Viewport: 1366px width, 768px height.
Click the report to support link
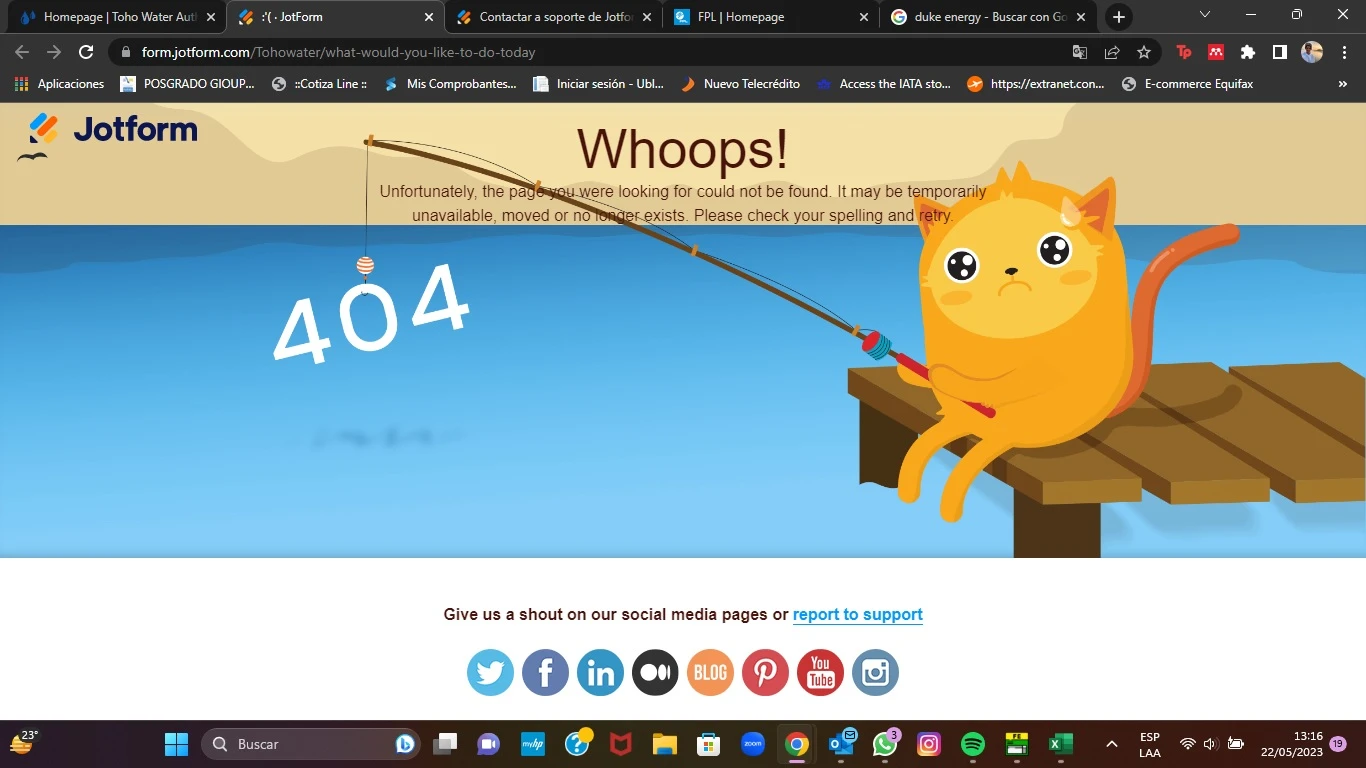[x=857, y=614]
